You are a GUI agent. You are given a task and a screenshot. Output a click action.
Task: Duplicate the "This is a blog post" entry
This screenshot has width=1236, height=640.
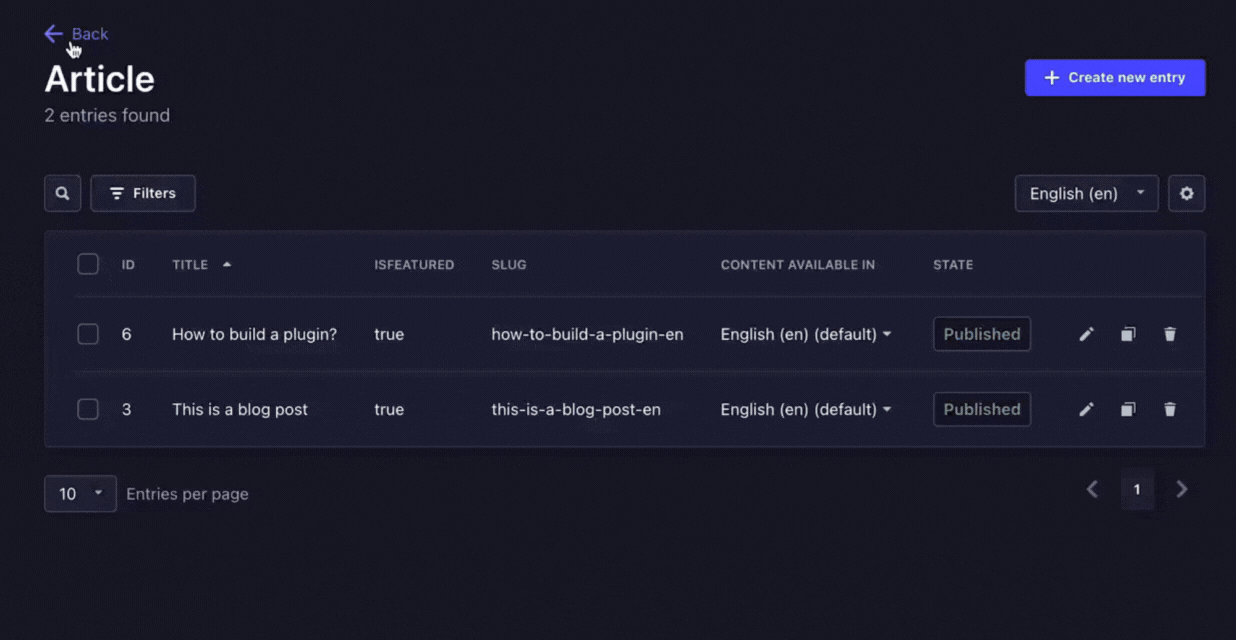[x=1128, y=409]
